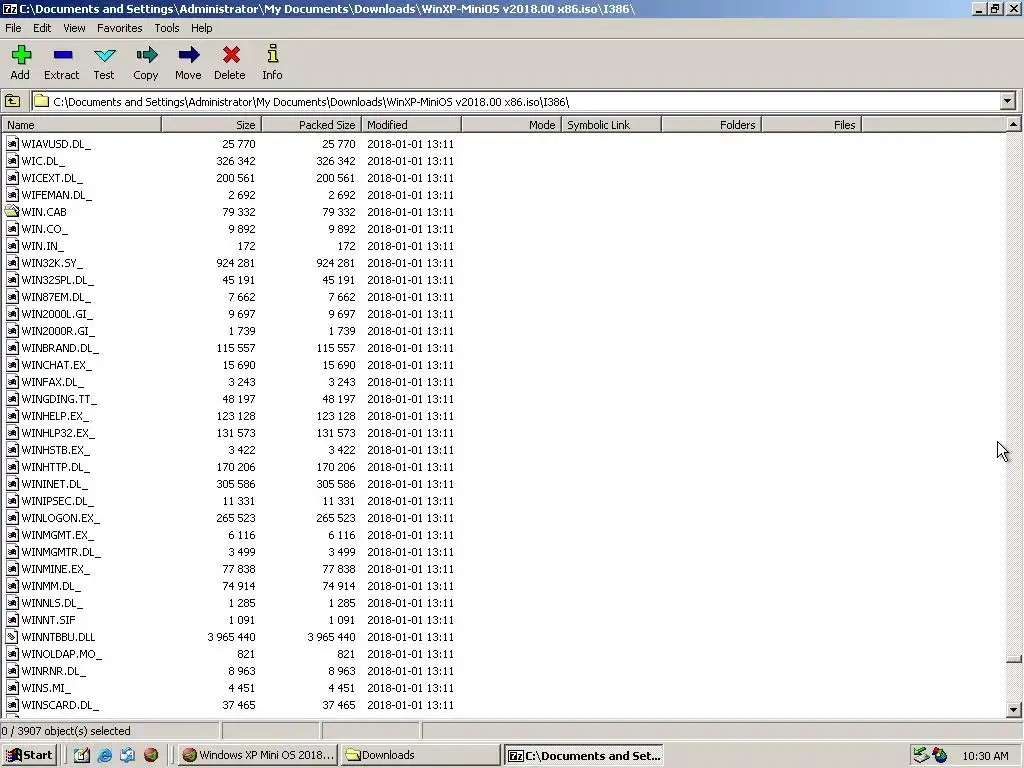Click the WINLOGON.EX_ file icon
This screenshot has width=1024, height=768.
click(x=12, y=518)
